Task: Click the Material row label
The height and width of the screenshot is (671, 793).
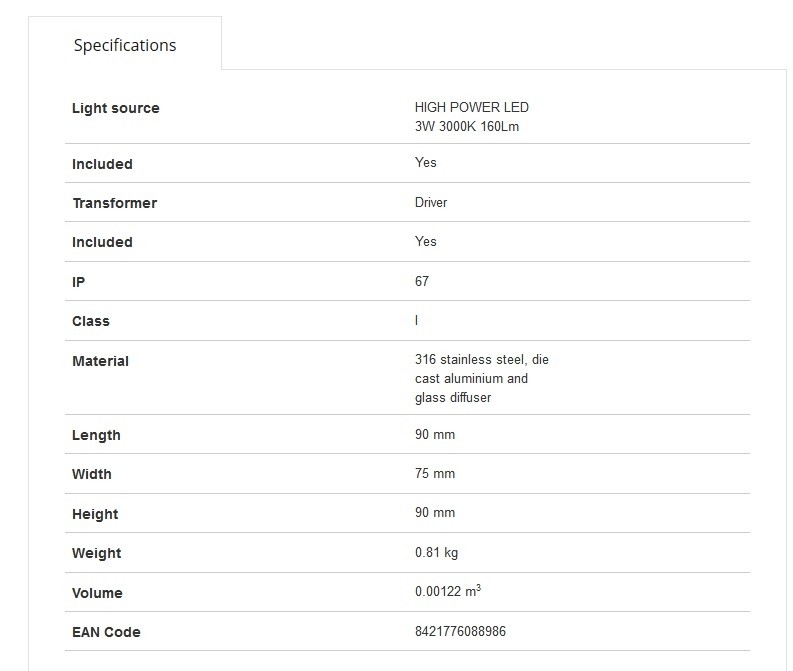Action: point(100,361)
